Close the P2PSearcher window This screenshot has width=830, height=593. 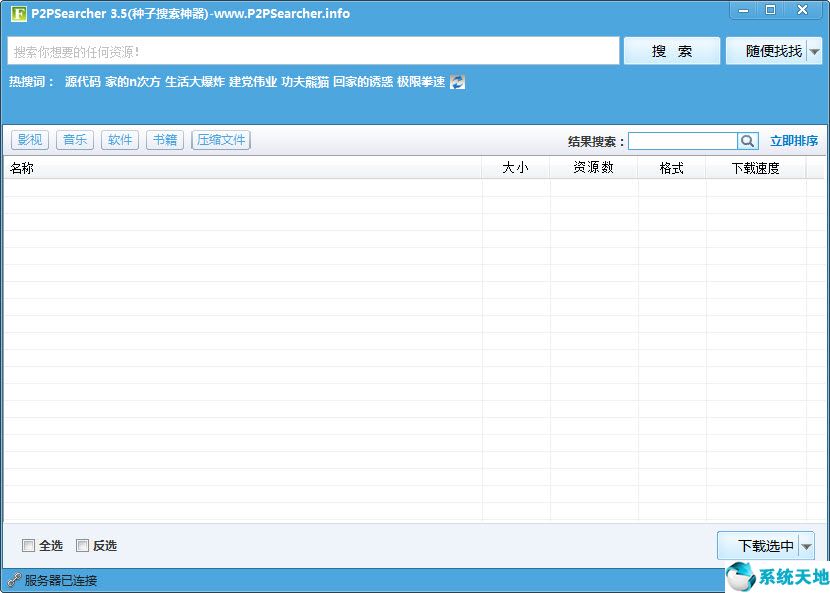(802, 10)
